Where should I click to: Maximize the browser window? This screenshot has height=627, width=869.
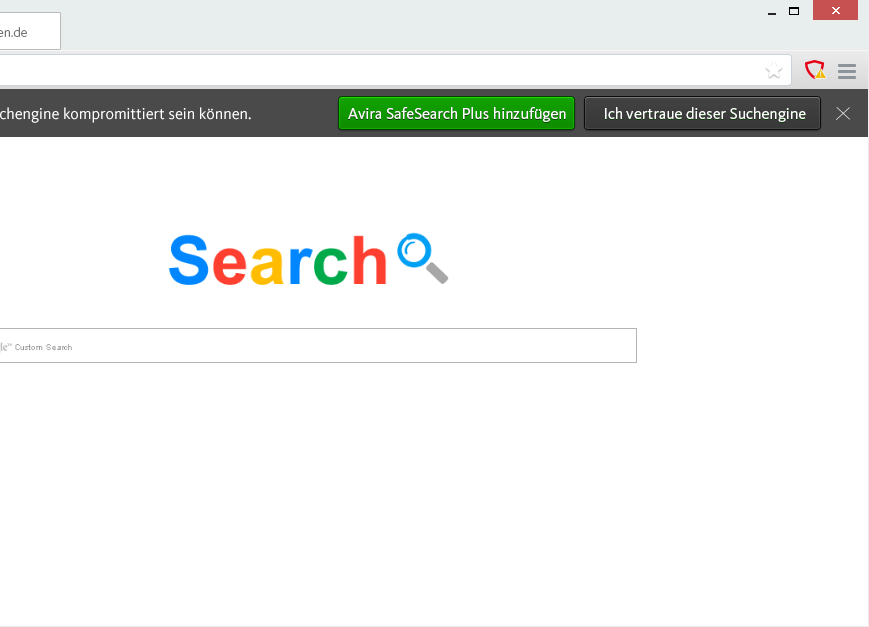coord(794,11)
